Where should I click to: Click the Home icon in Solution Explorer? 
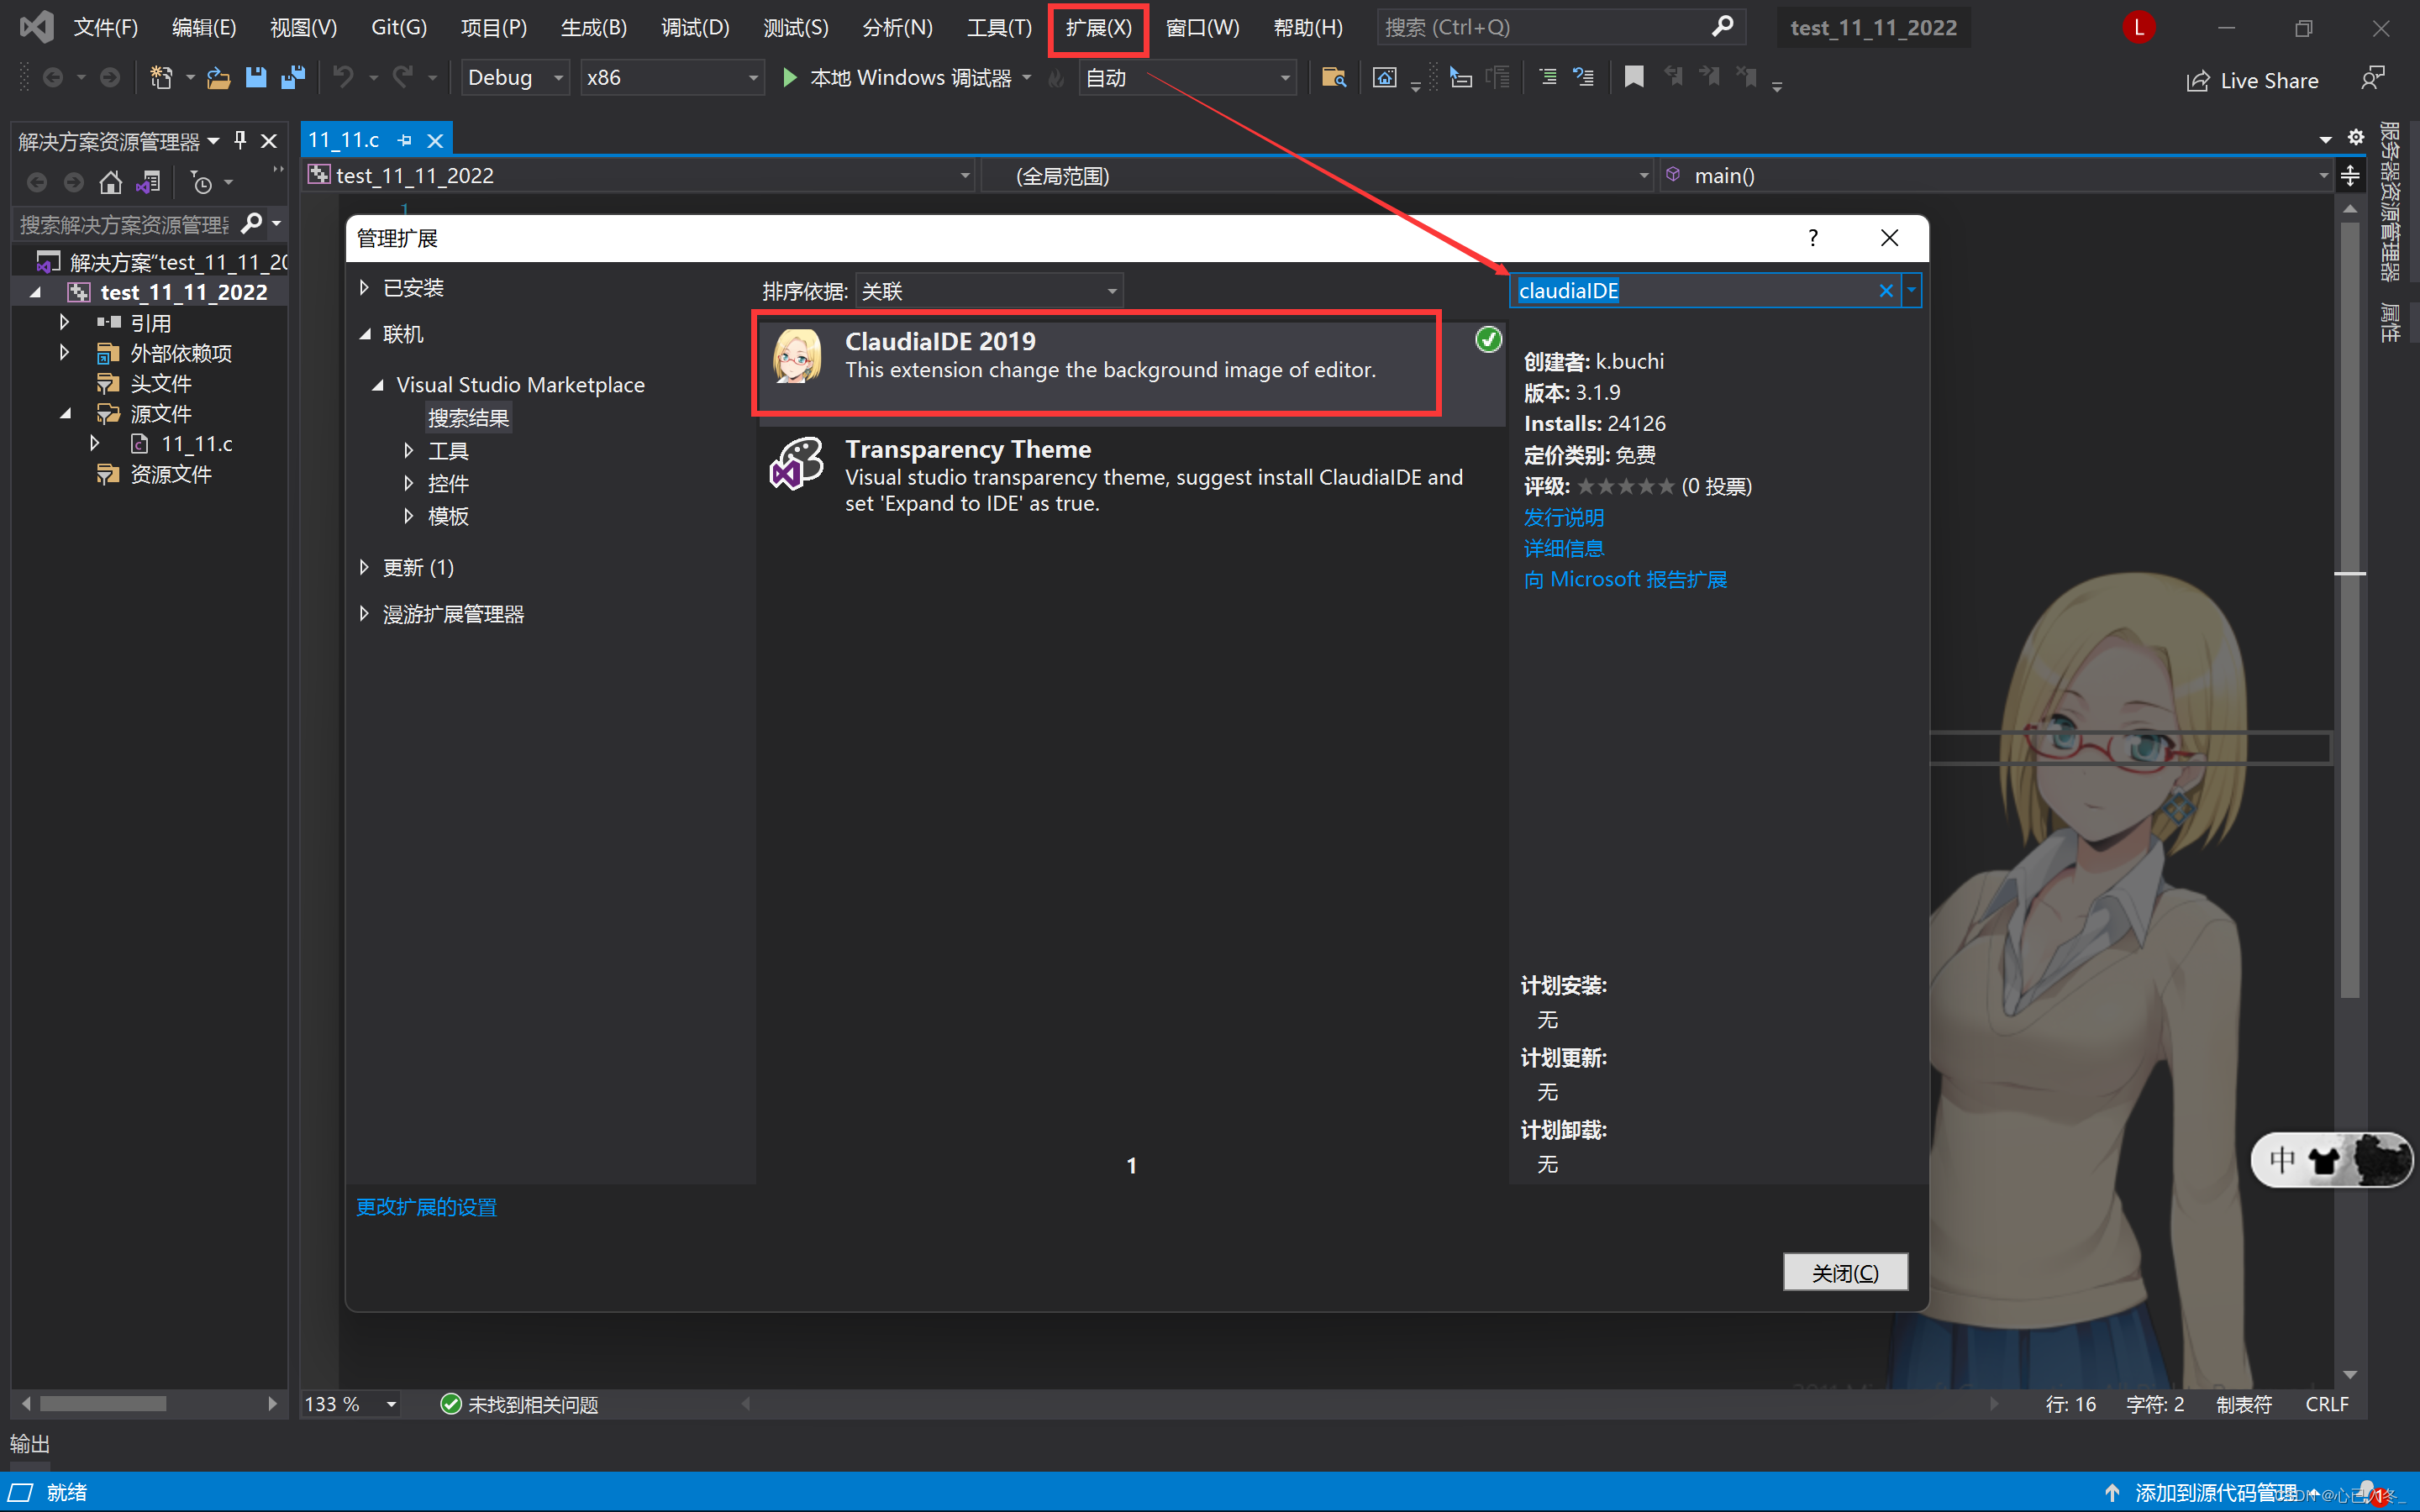(111, 183)
